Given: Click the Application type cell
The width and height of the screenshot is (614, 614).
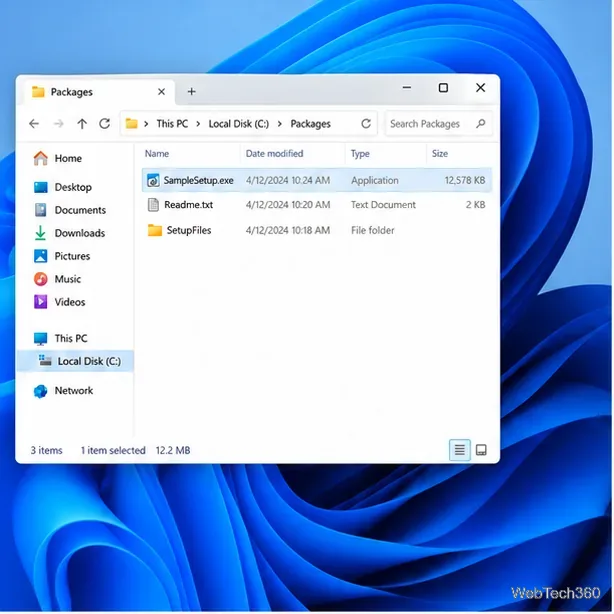Looking at the screenshot, I should 375,181.
